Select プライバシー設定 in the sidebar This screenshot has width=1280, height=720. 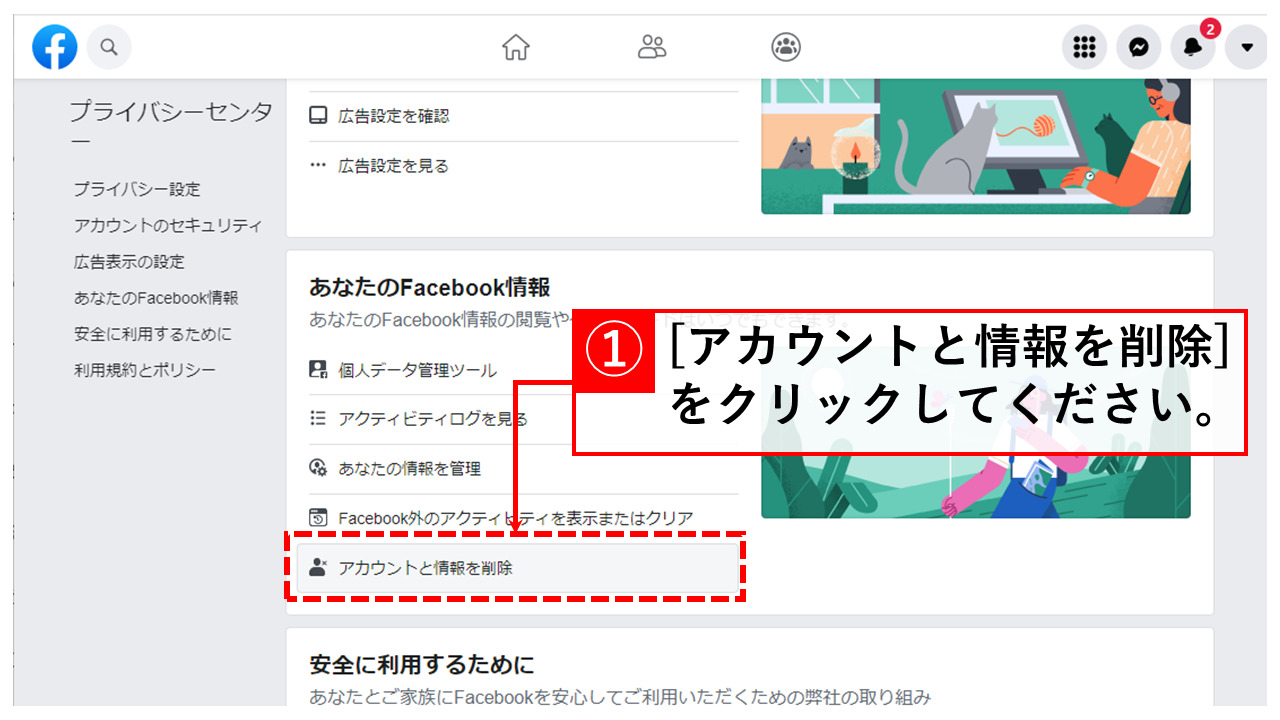[137, 189]
